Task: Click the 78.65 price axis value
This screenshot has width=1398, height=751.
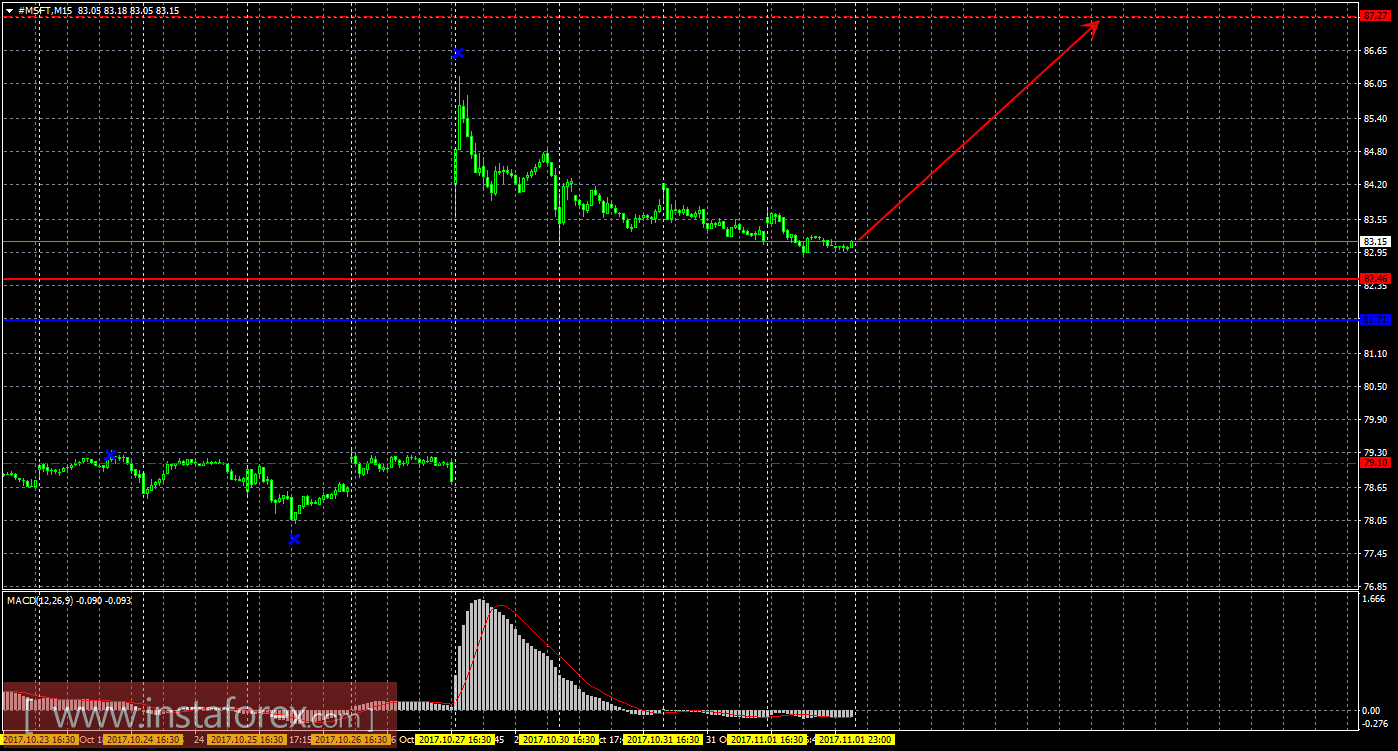Action: point(1376,488)
